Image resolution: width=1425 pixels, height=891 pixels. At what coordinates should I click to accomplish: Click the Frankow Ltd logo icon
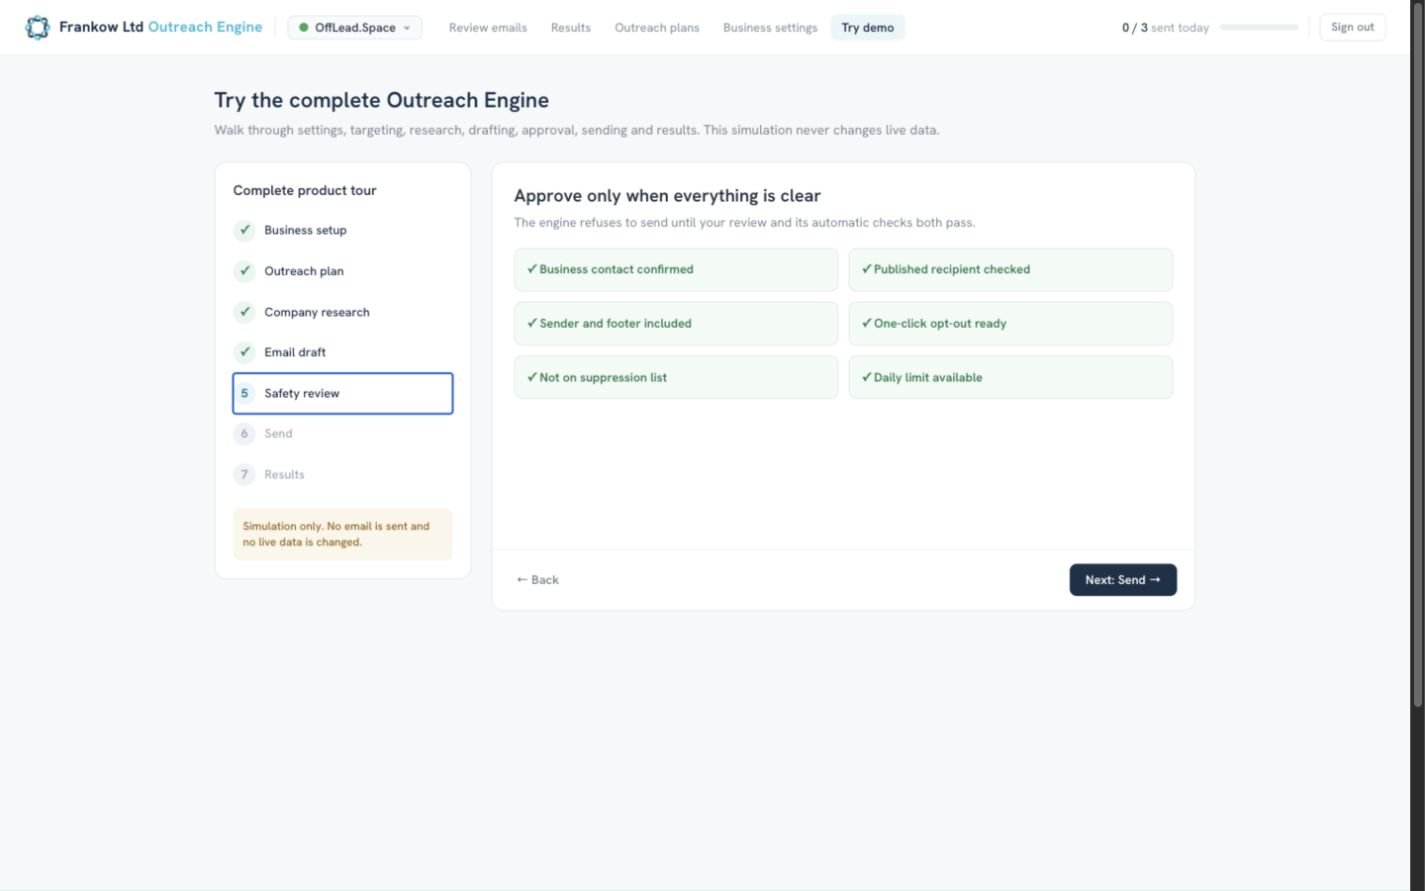37,27
